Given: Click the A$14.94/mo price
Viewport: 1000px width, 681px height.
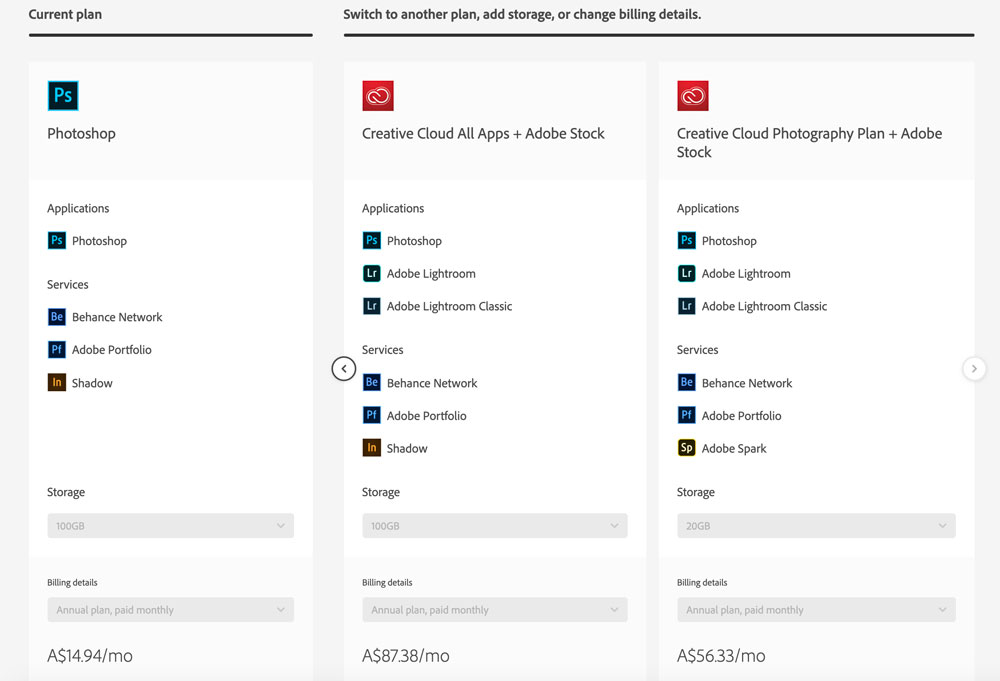Looking at the screenshot, I should (90, 655).
